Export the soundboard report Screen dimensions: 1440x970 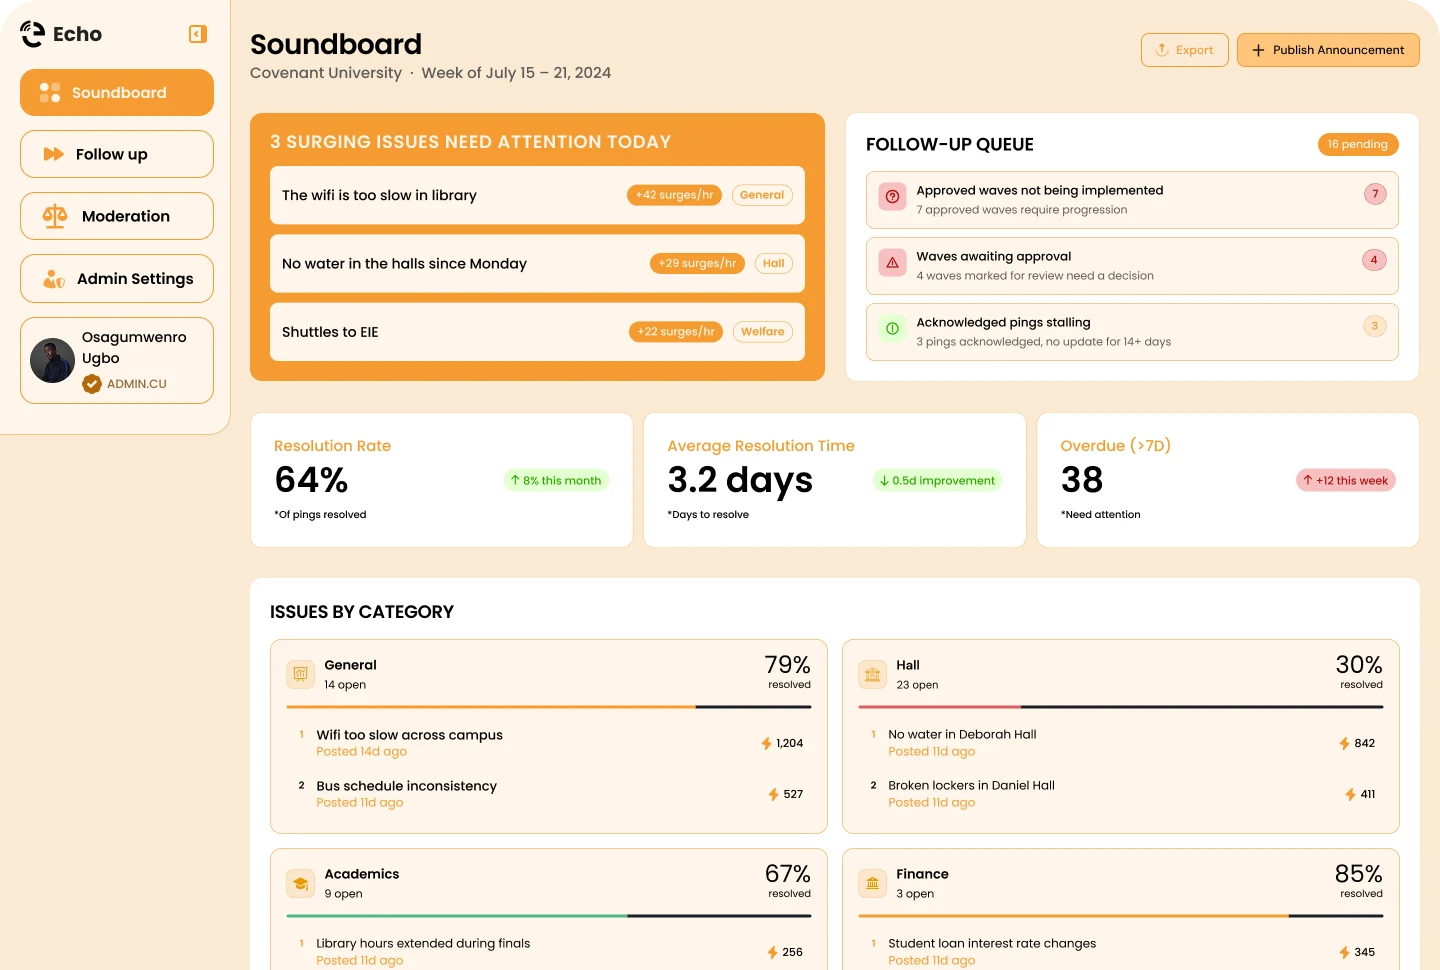1185,50
